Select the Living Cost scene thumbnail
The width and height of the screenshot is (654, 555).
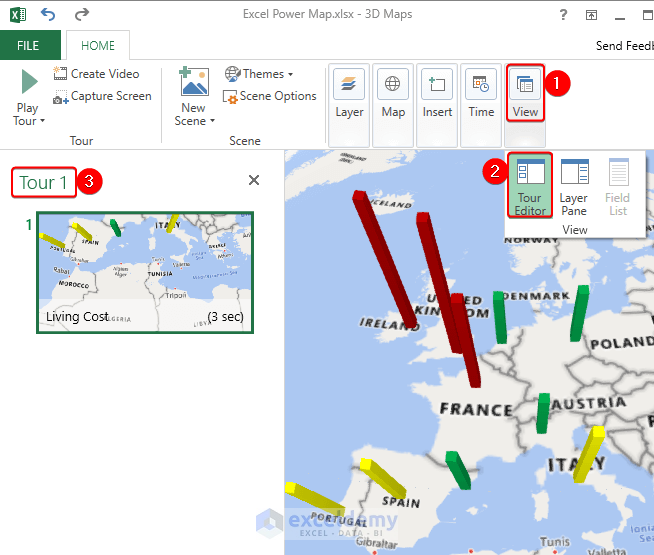(x=145, y=273)
